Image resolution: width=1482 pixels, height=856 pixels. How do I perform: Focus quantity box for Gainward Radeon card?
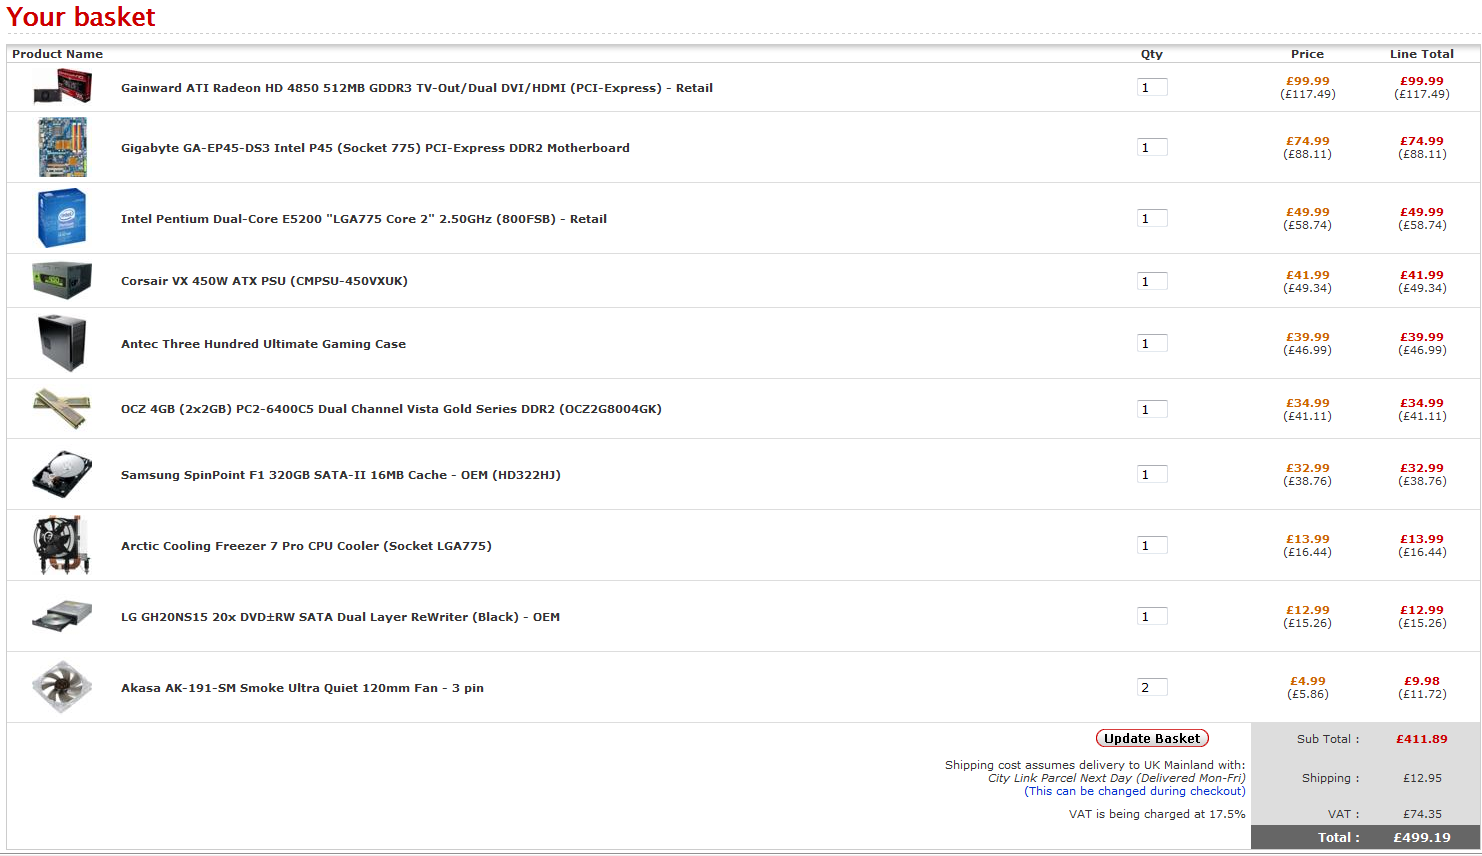point(1152,87)
